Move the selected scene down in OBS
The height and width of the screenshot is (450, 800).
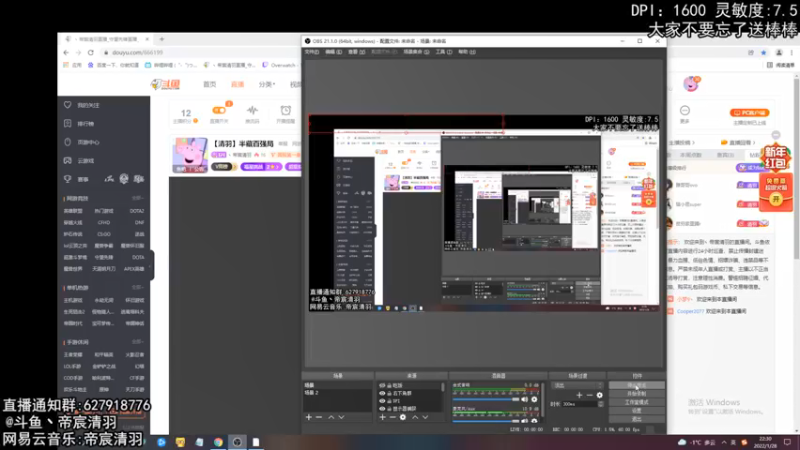(341, 417)
